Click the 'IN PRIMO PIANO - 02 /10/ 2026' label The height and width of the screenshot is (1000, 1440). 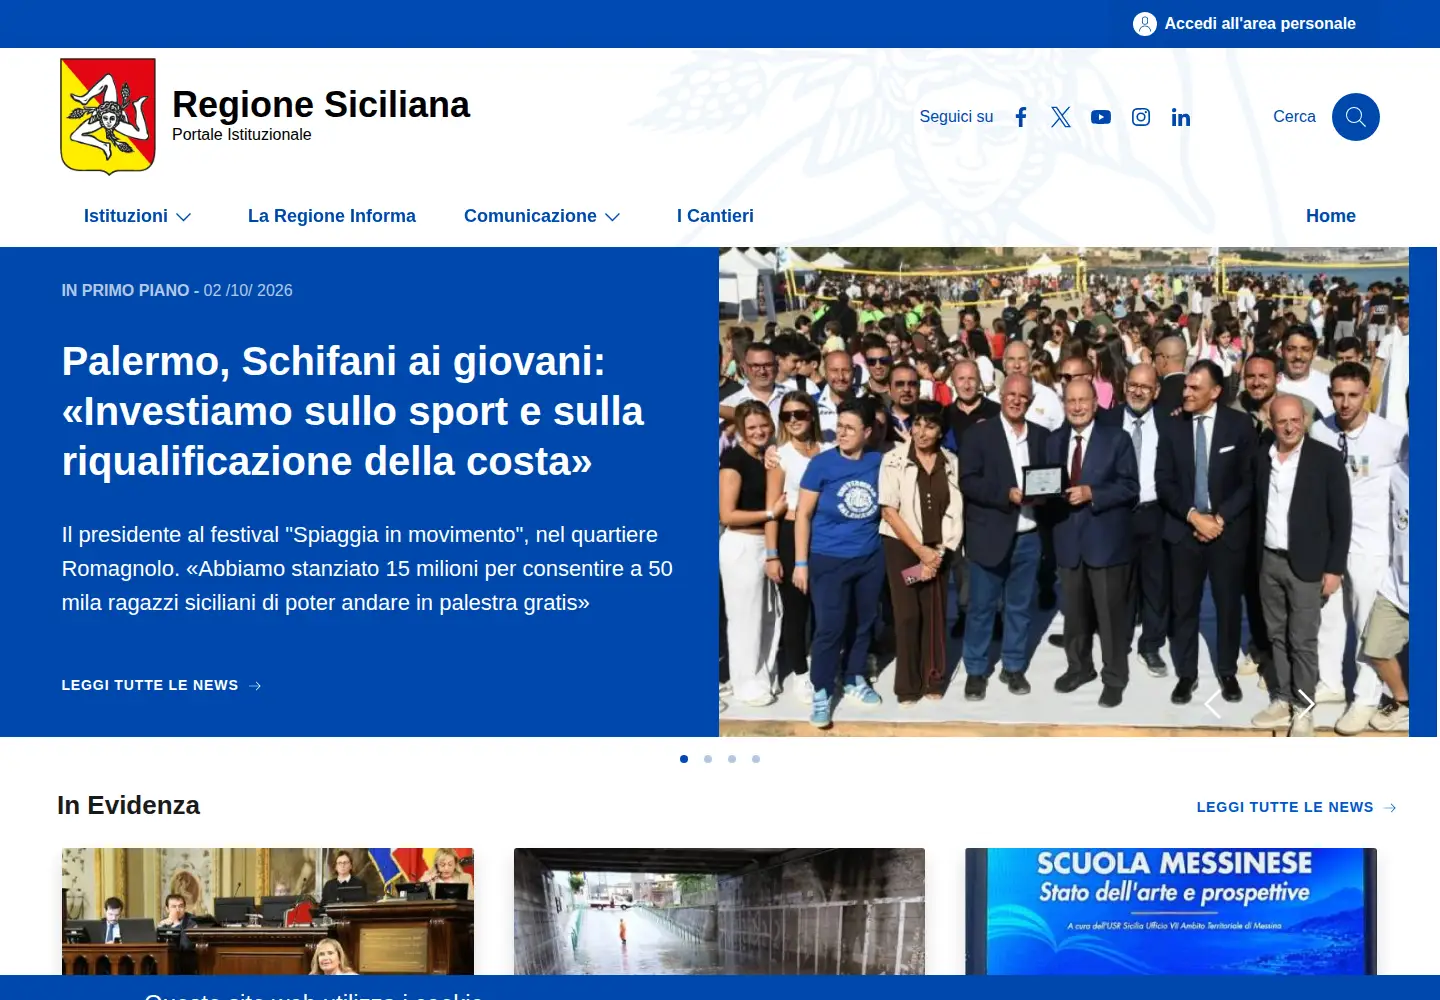pyautogui.click(x=177, y=291)
